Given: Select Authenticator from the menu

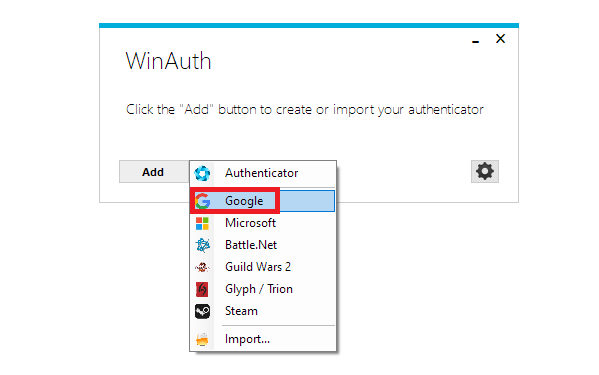Looking at the screenshot, I should tap(263, 173).
